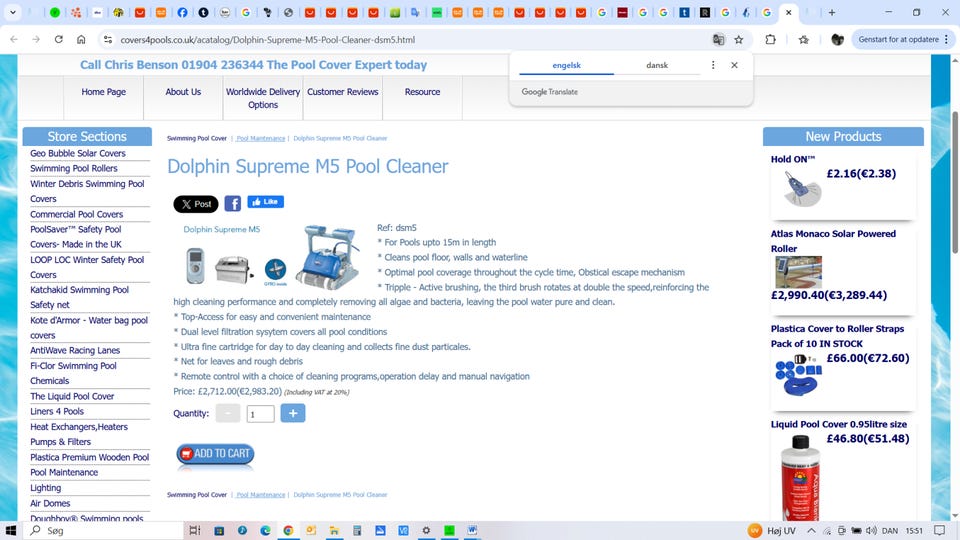The image size is (960, 540).
Task: Open the Dolphin Supreme M5 product image
Action: pos(272,256)
